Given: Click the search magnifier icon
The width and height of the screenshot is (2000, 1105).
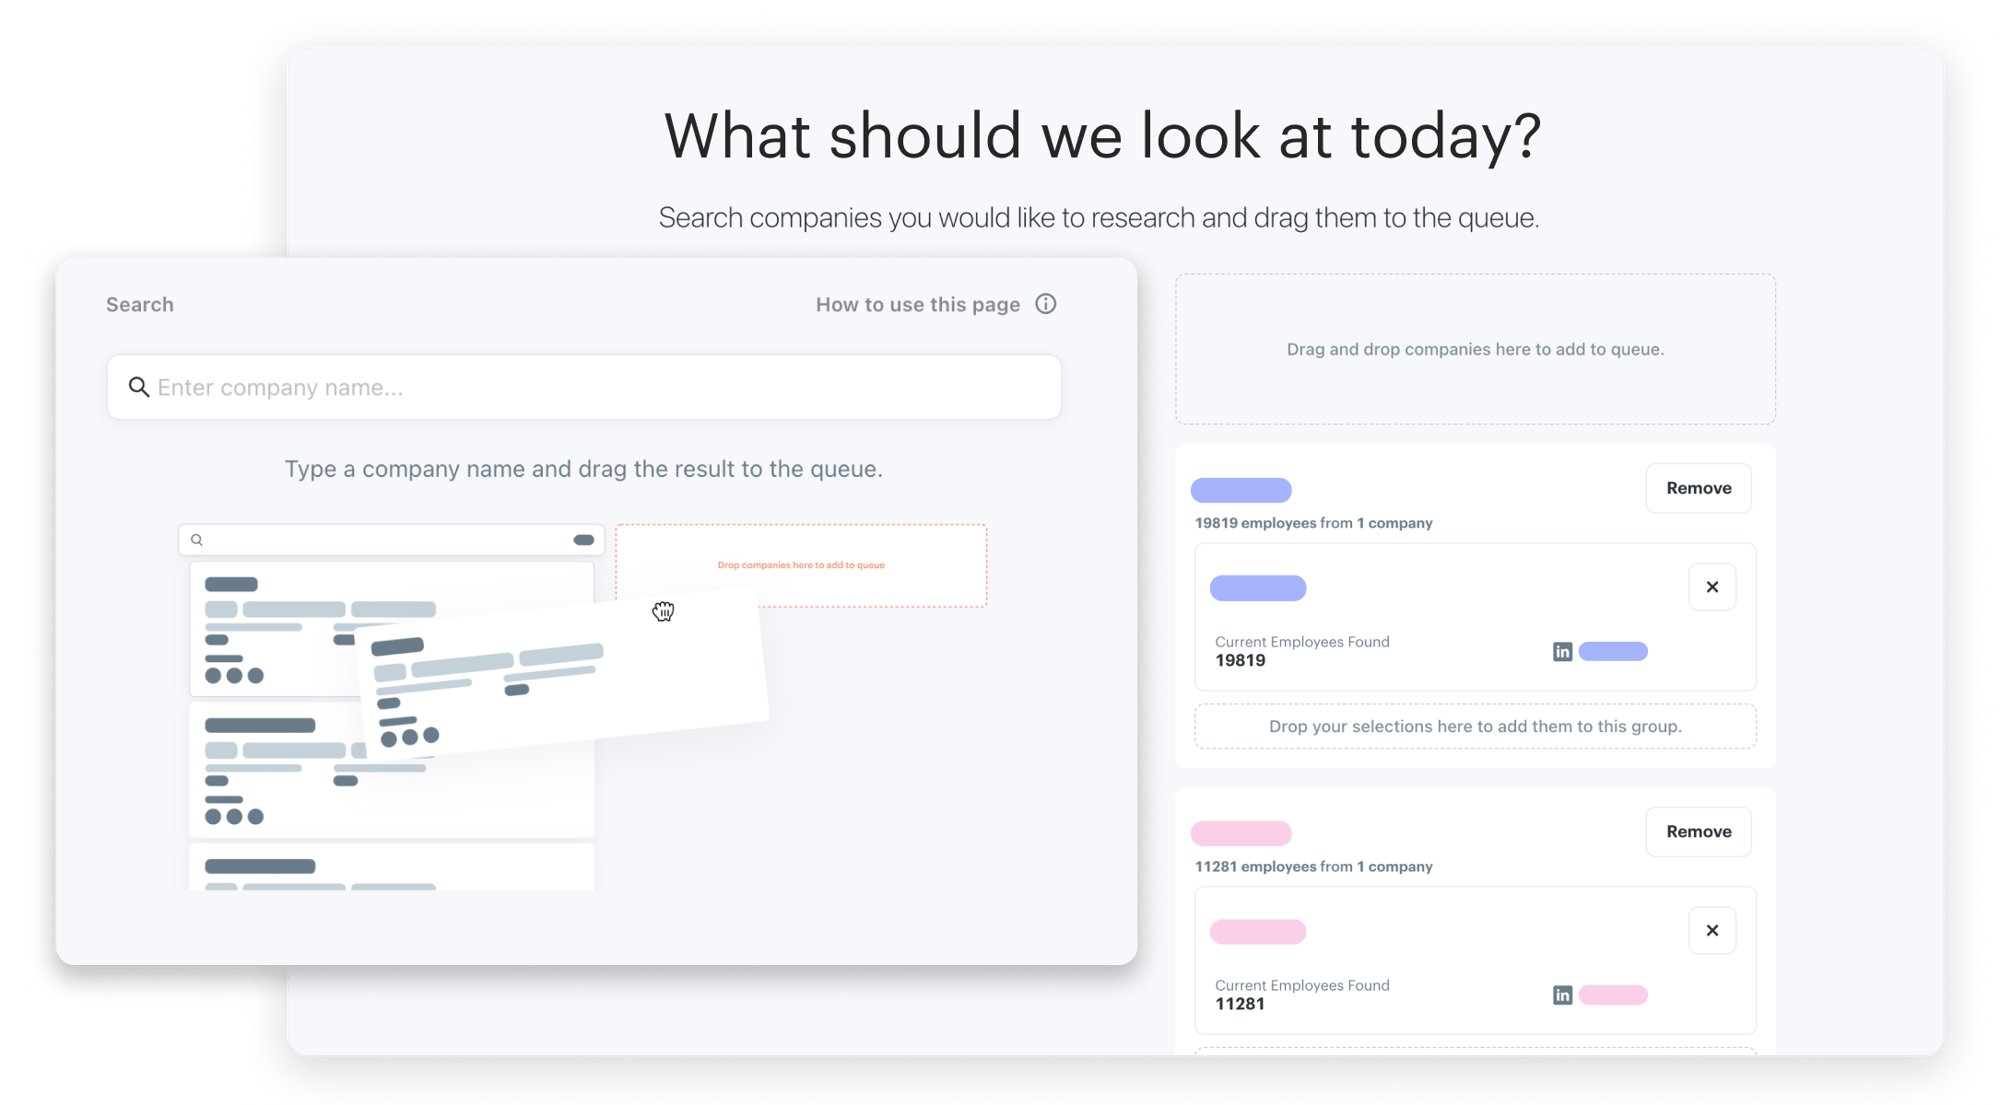Looking at the screenshot, I should tap(137, 386).
